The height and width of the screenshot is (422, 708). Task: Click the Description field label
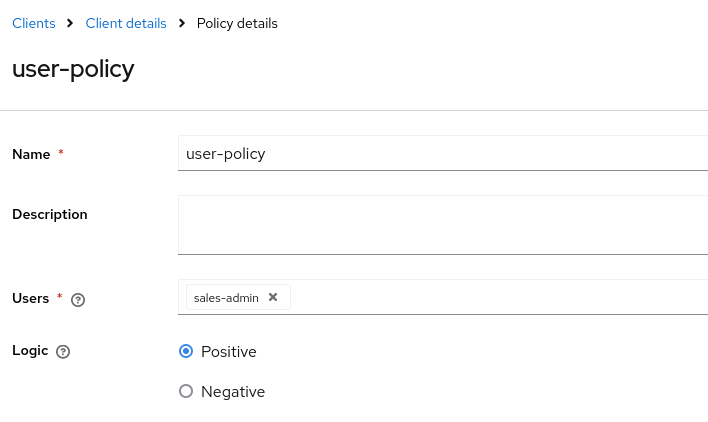(50, 214)
